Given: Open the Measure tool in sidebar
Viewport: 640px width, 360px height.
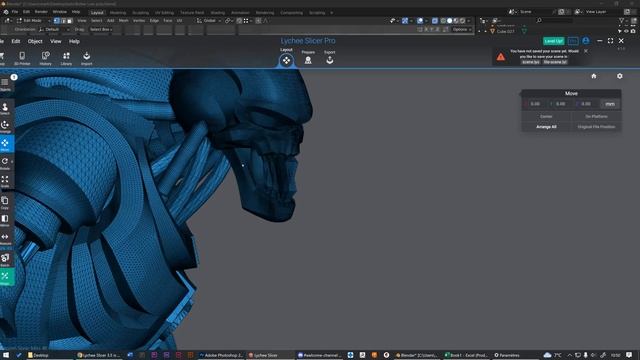Looking at the screenshot, I should (x=5, y=238).
